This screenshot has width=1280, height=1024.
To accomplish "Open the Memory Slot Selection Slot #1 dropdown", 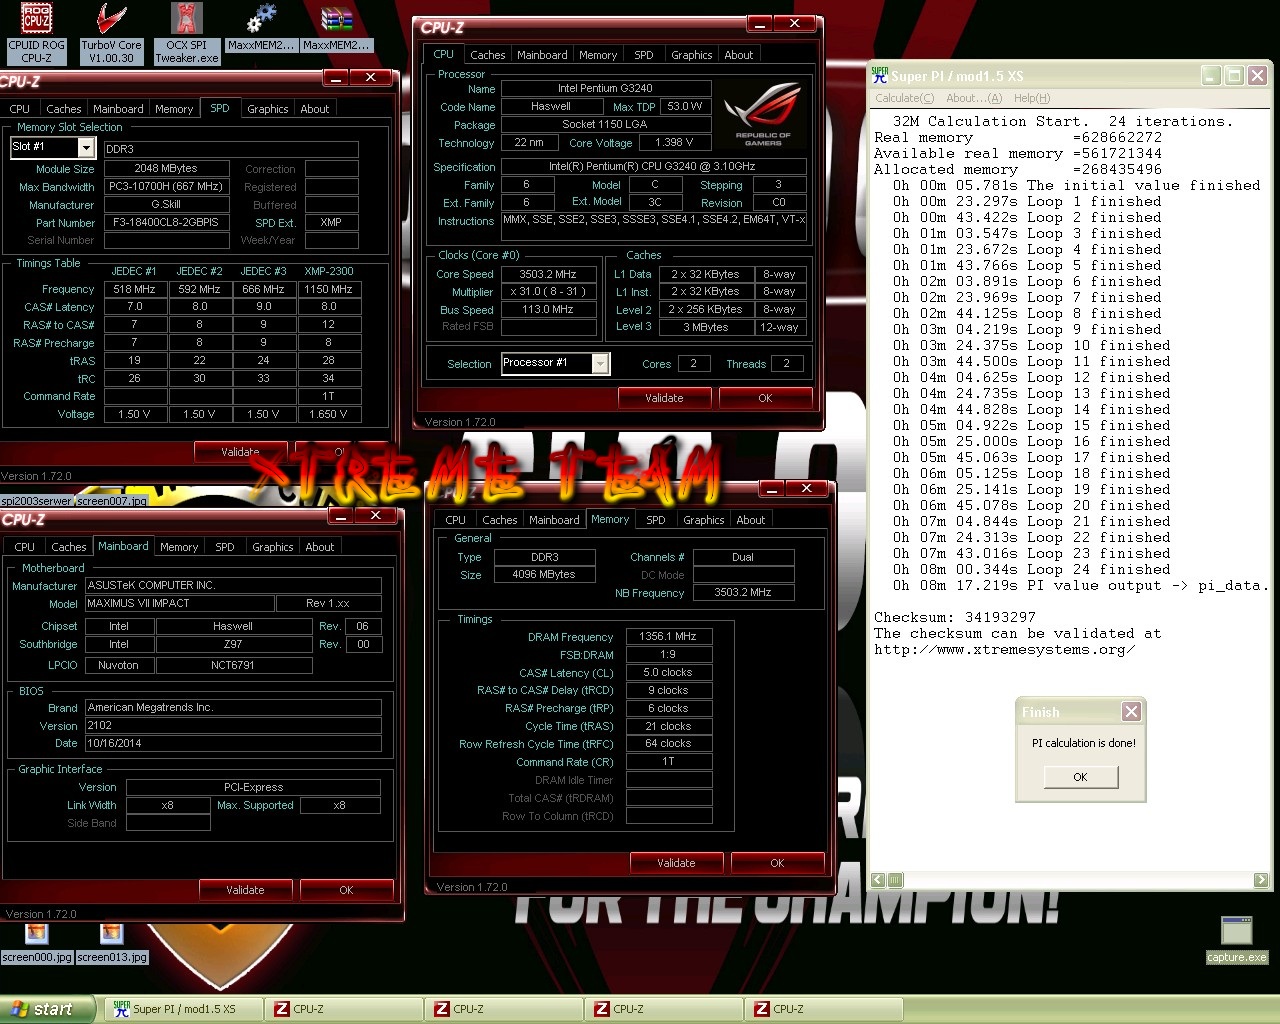I will (x=86, y=148).
